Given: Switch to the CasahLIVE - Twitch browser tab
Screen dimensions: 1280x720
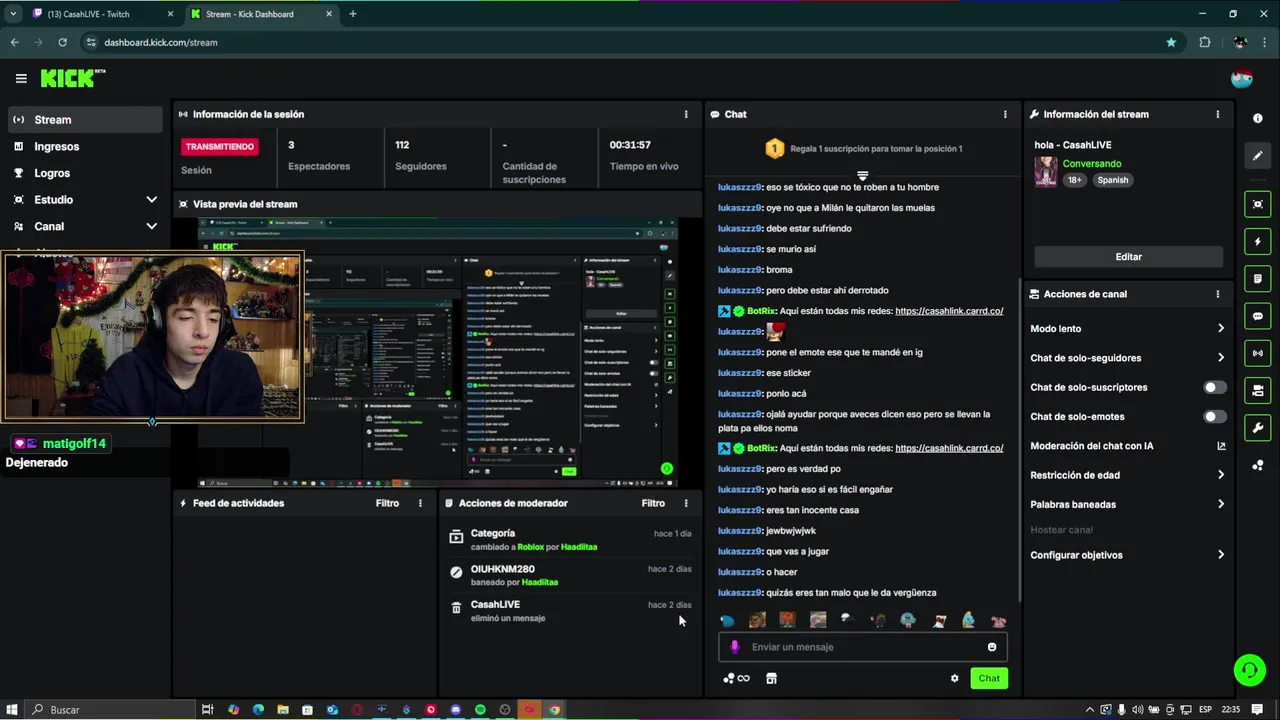Looking at the screenshot, I should (100, 14).
